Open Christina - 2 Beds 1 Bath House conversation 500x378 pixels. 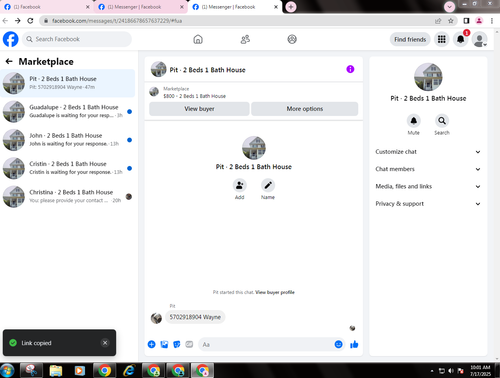pos(67,196)
